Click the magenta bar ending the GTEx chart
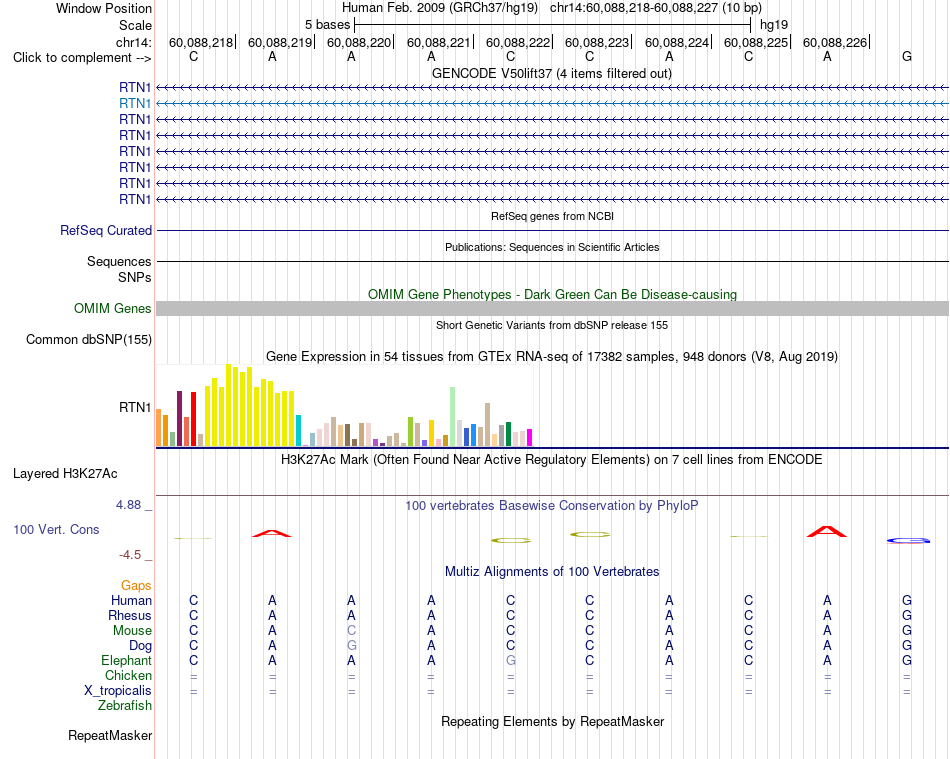Viewport: 950px width, 759px height. click(530, 437)
